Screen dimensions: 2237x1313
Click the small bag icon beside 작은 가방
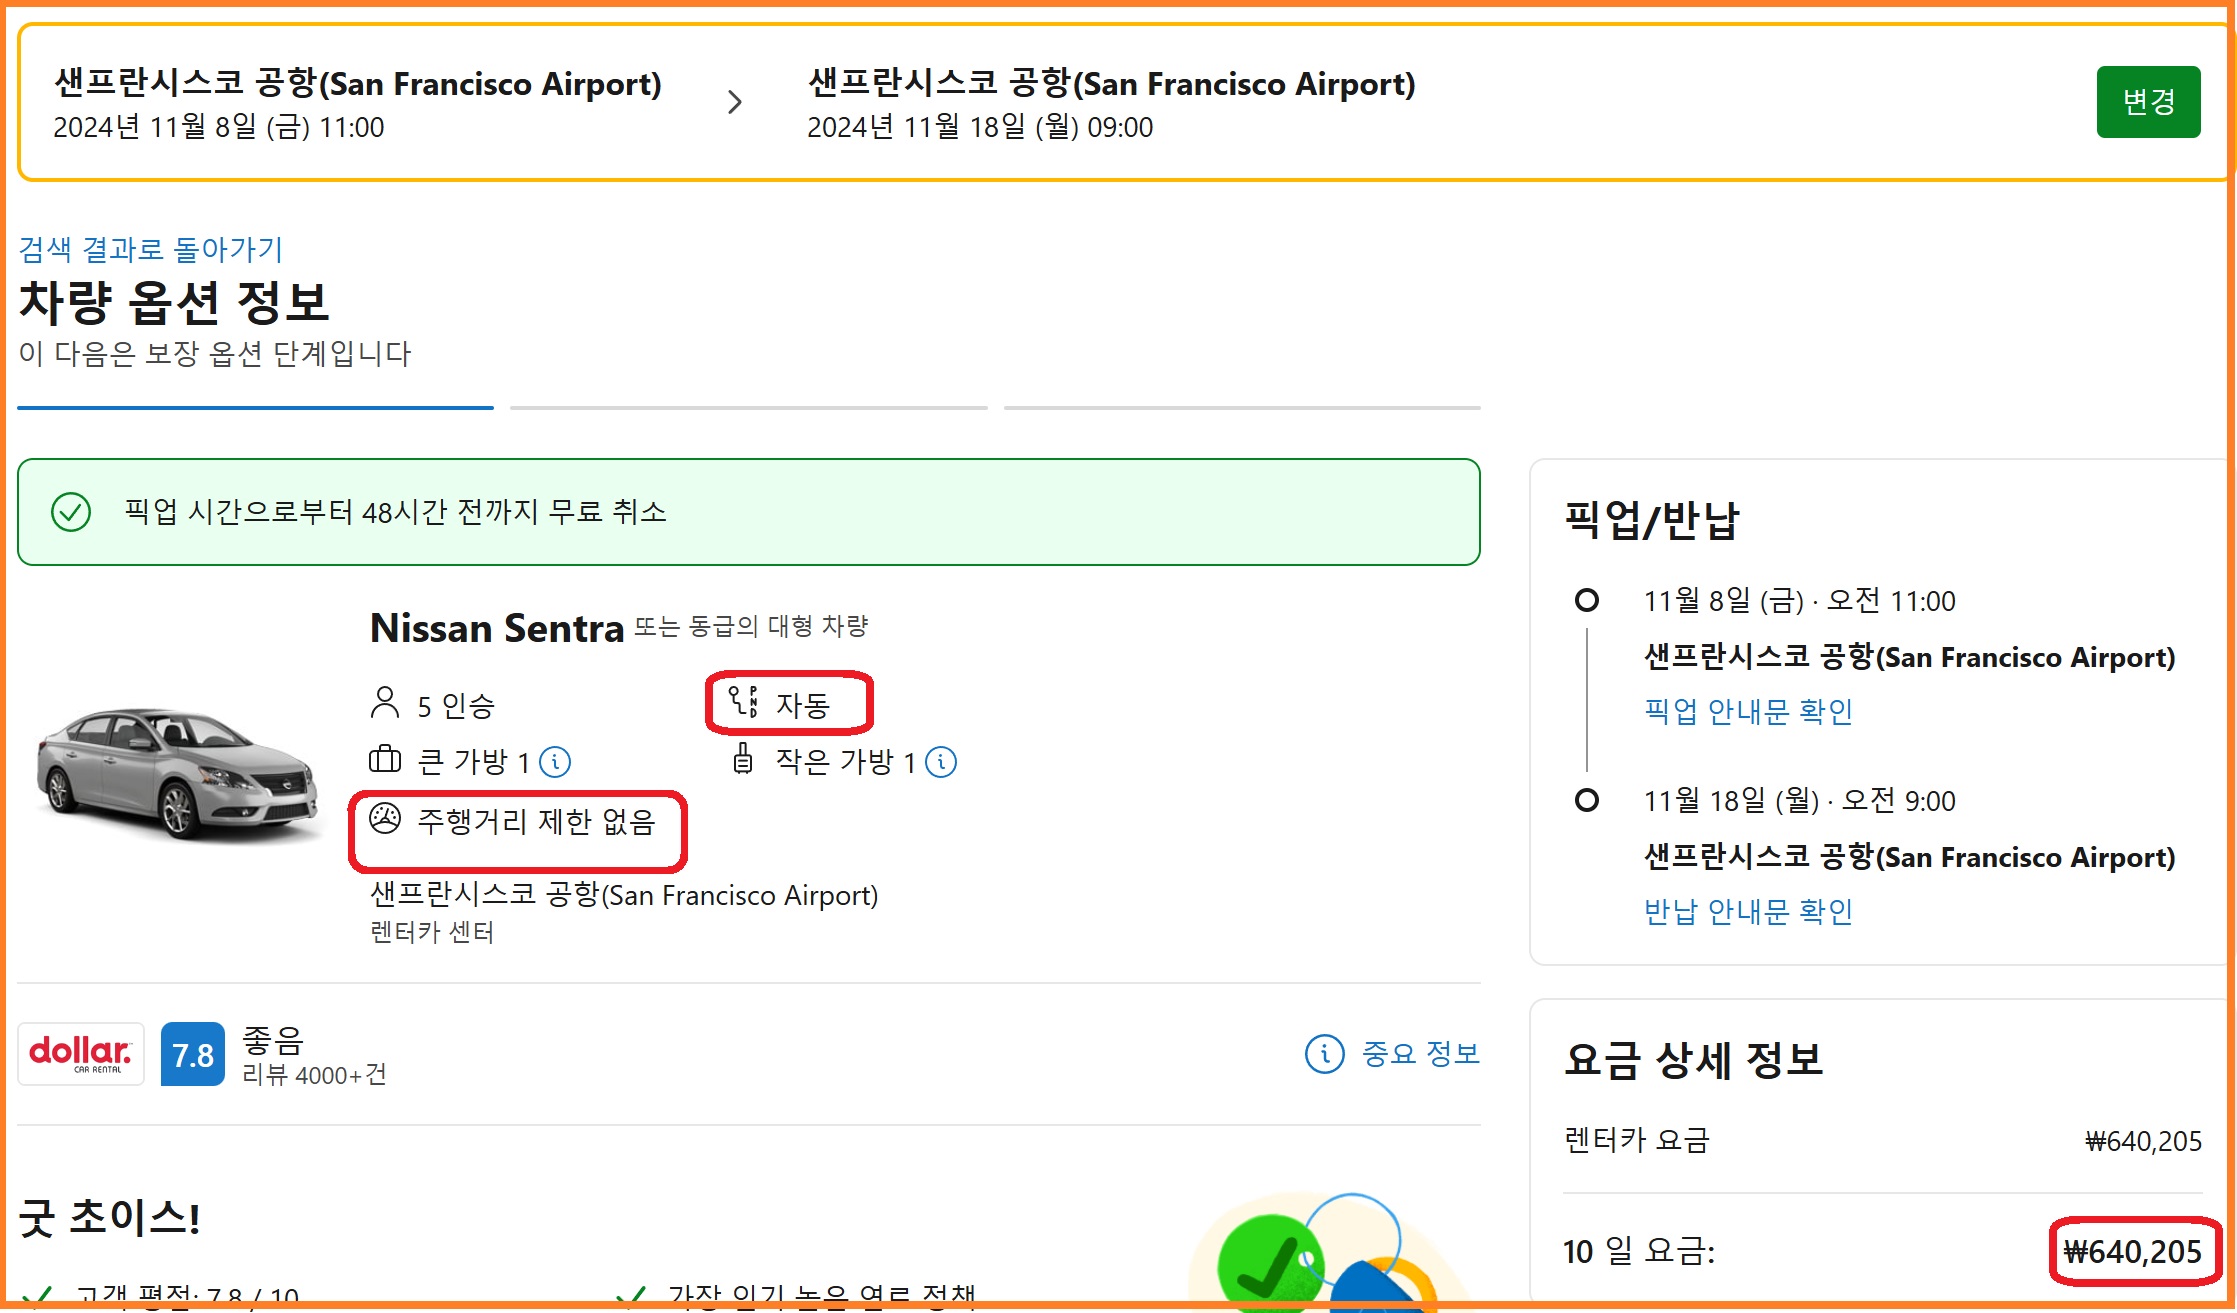[x=743, y=759]
